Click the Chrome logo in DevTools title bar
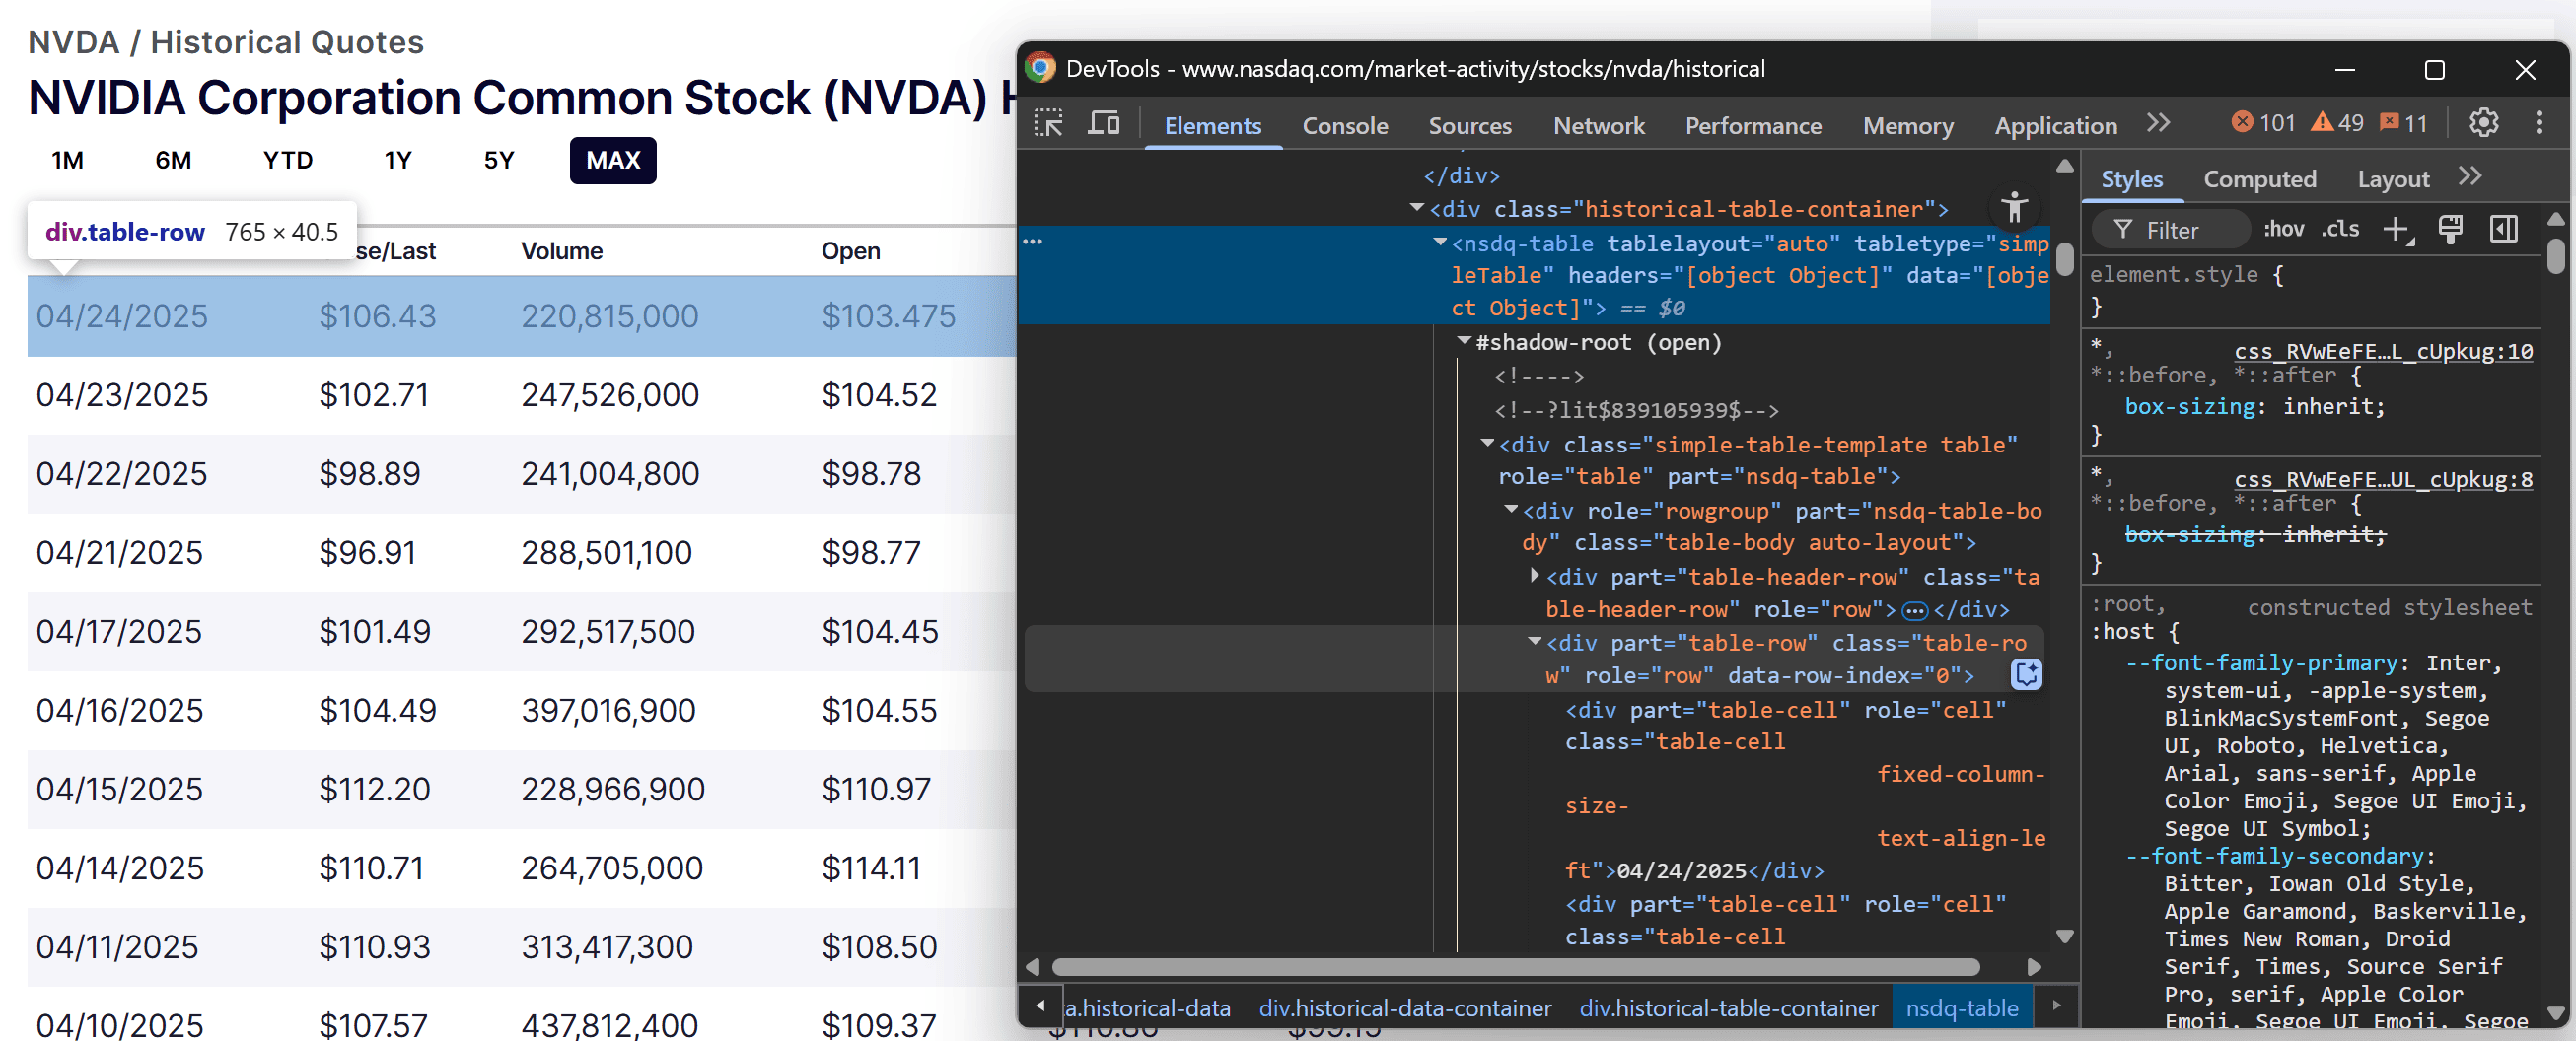Image resolution: width=2576 pixels, height=1041 pixels. (1041, 68)
